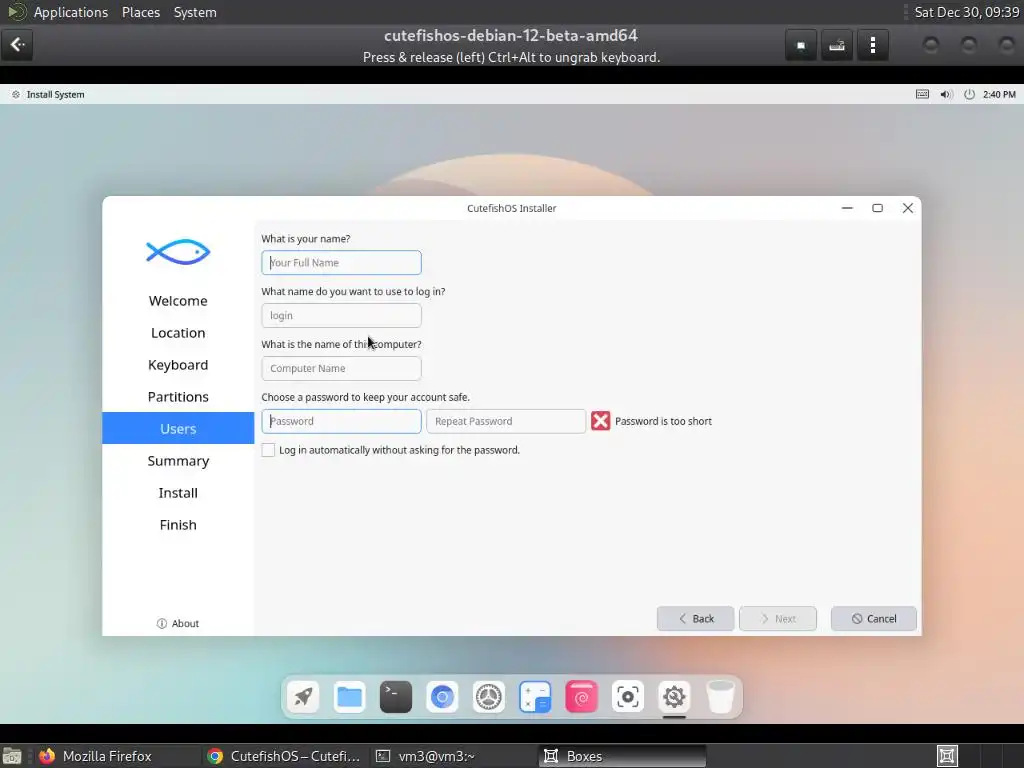Switch to the Chrome CutefishOS taskbar window
The width and height of the screenshot is (1024, 768).
[x=284, y=756]
